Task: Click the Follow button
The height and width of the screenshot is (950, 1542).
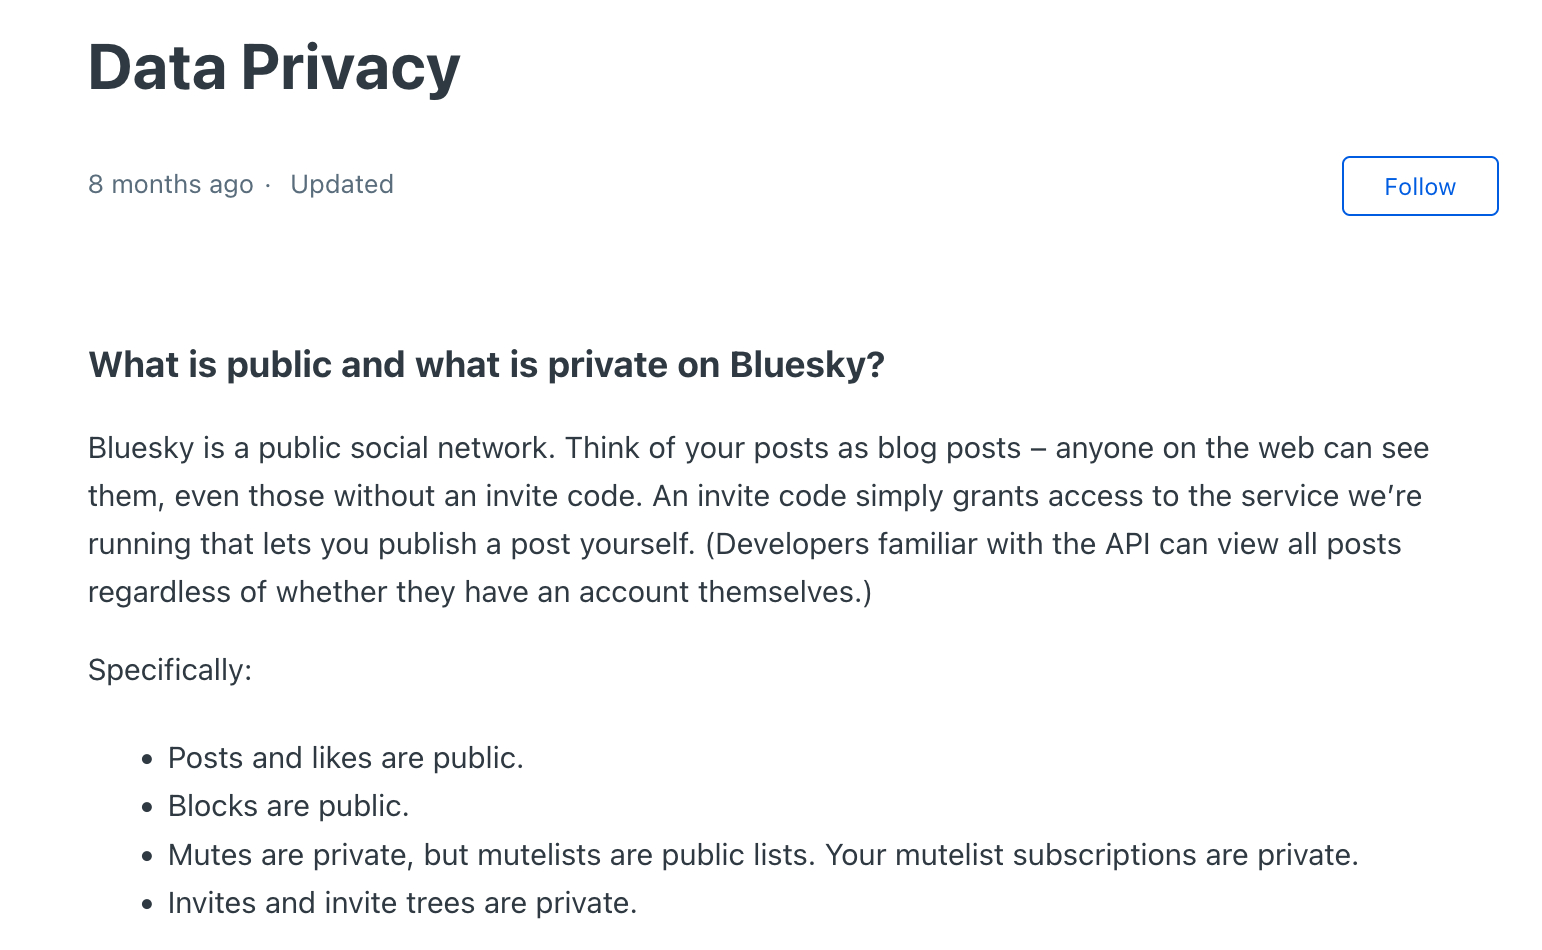Action: point(1419,186)
